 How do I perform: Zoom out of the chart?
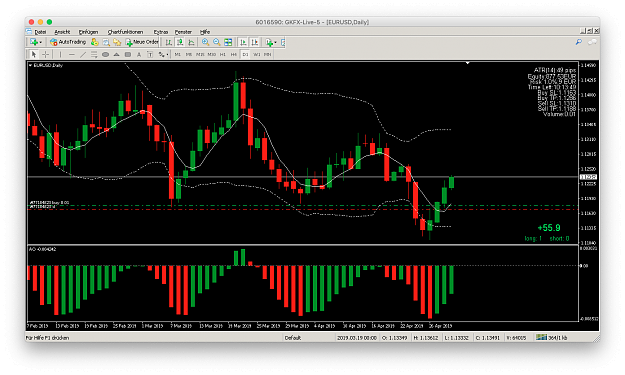[216, 42]
